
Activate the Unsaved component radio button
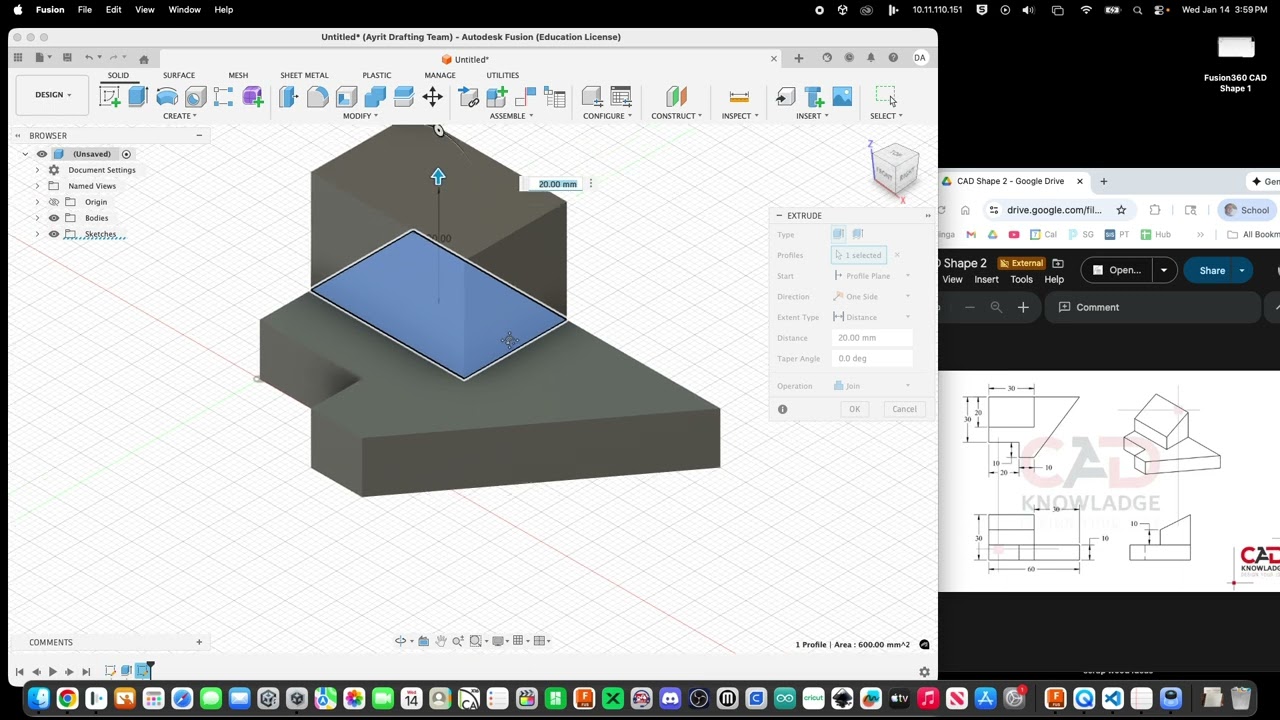[126, 154]
